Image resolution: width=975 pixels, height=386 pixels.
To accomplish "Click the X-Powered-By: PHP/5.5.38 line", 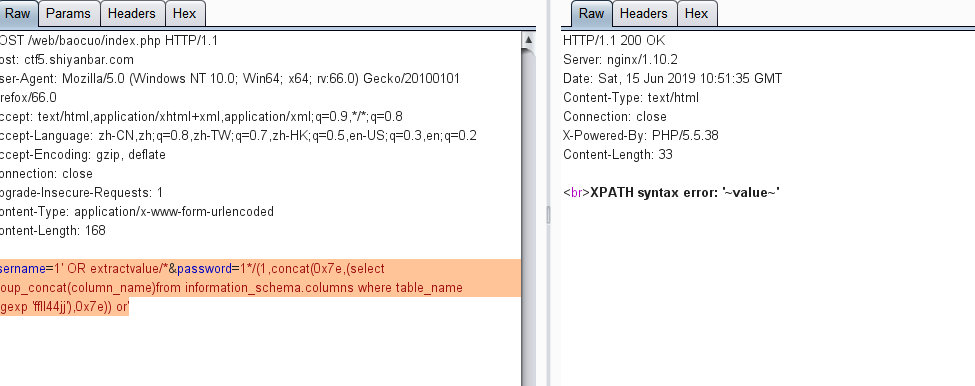I will pos(640,136).
